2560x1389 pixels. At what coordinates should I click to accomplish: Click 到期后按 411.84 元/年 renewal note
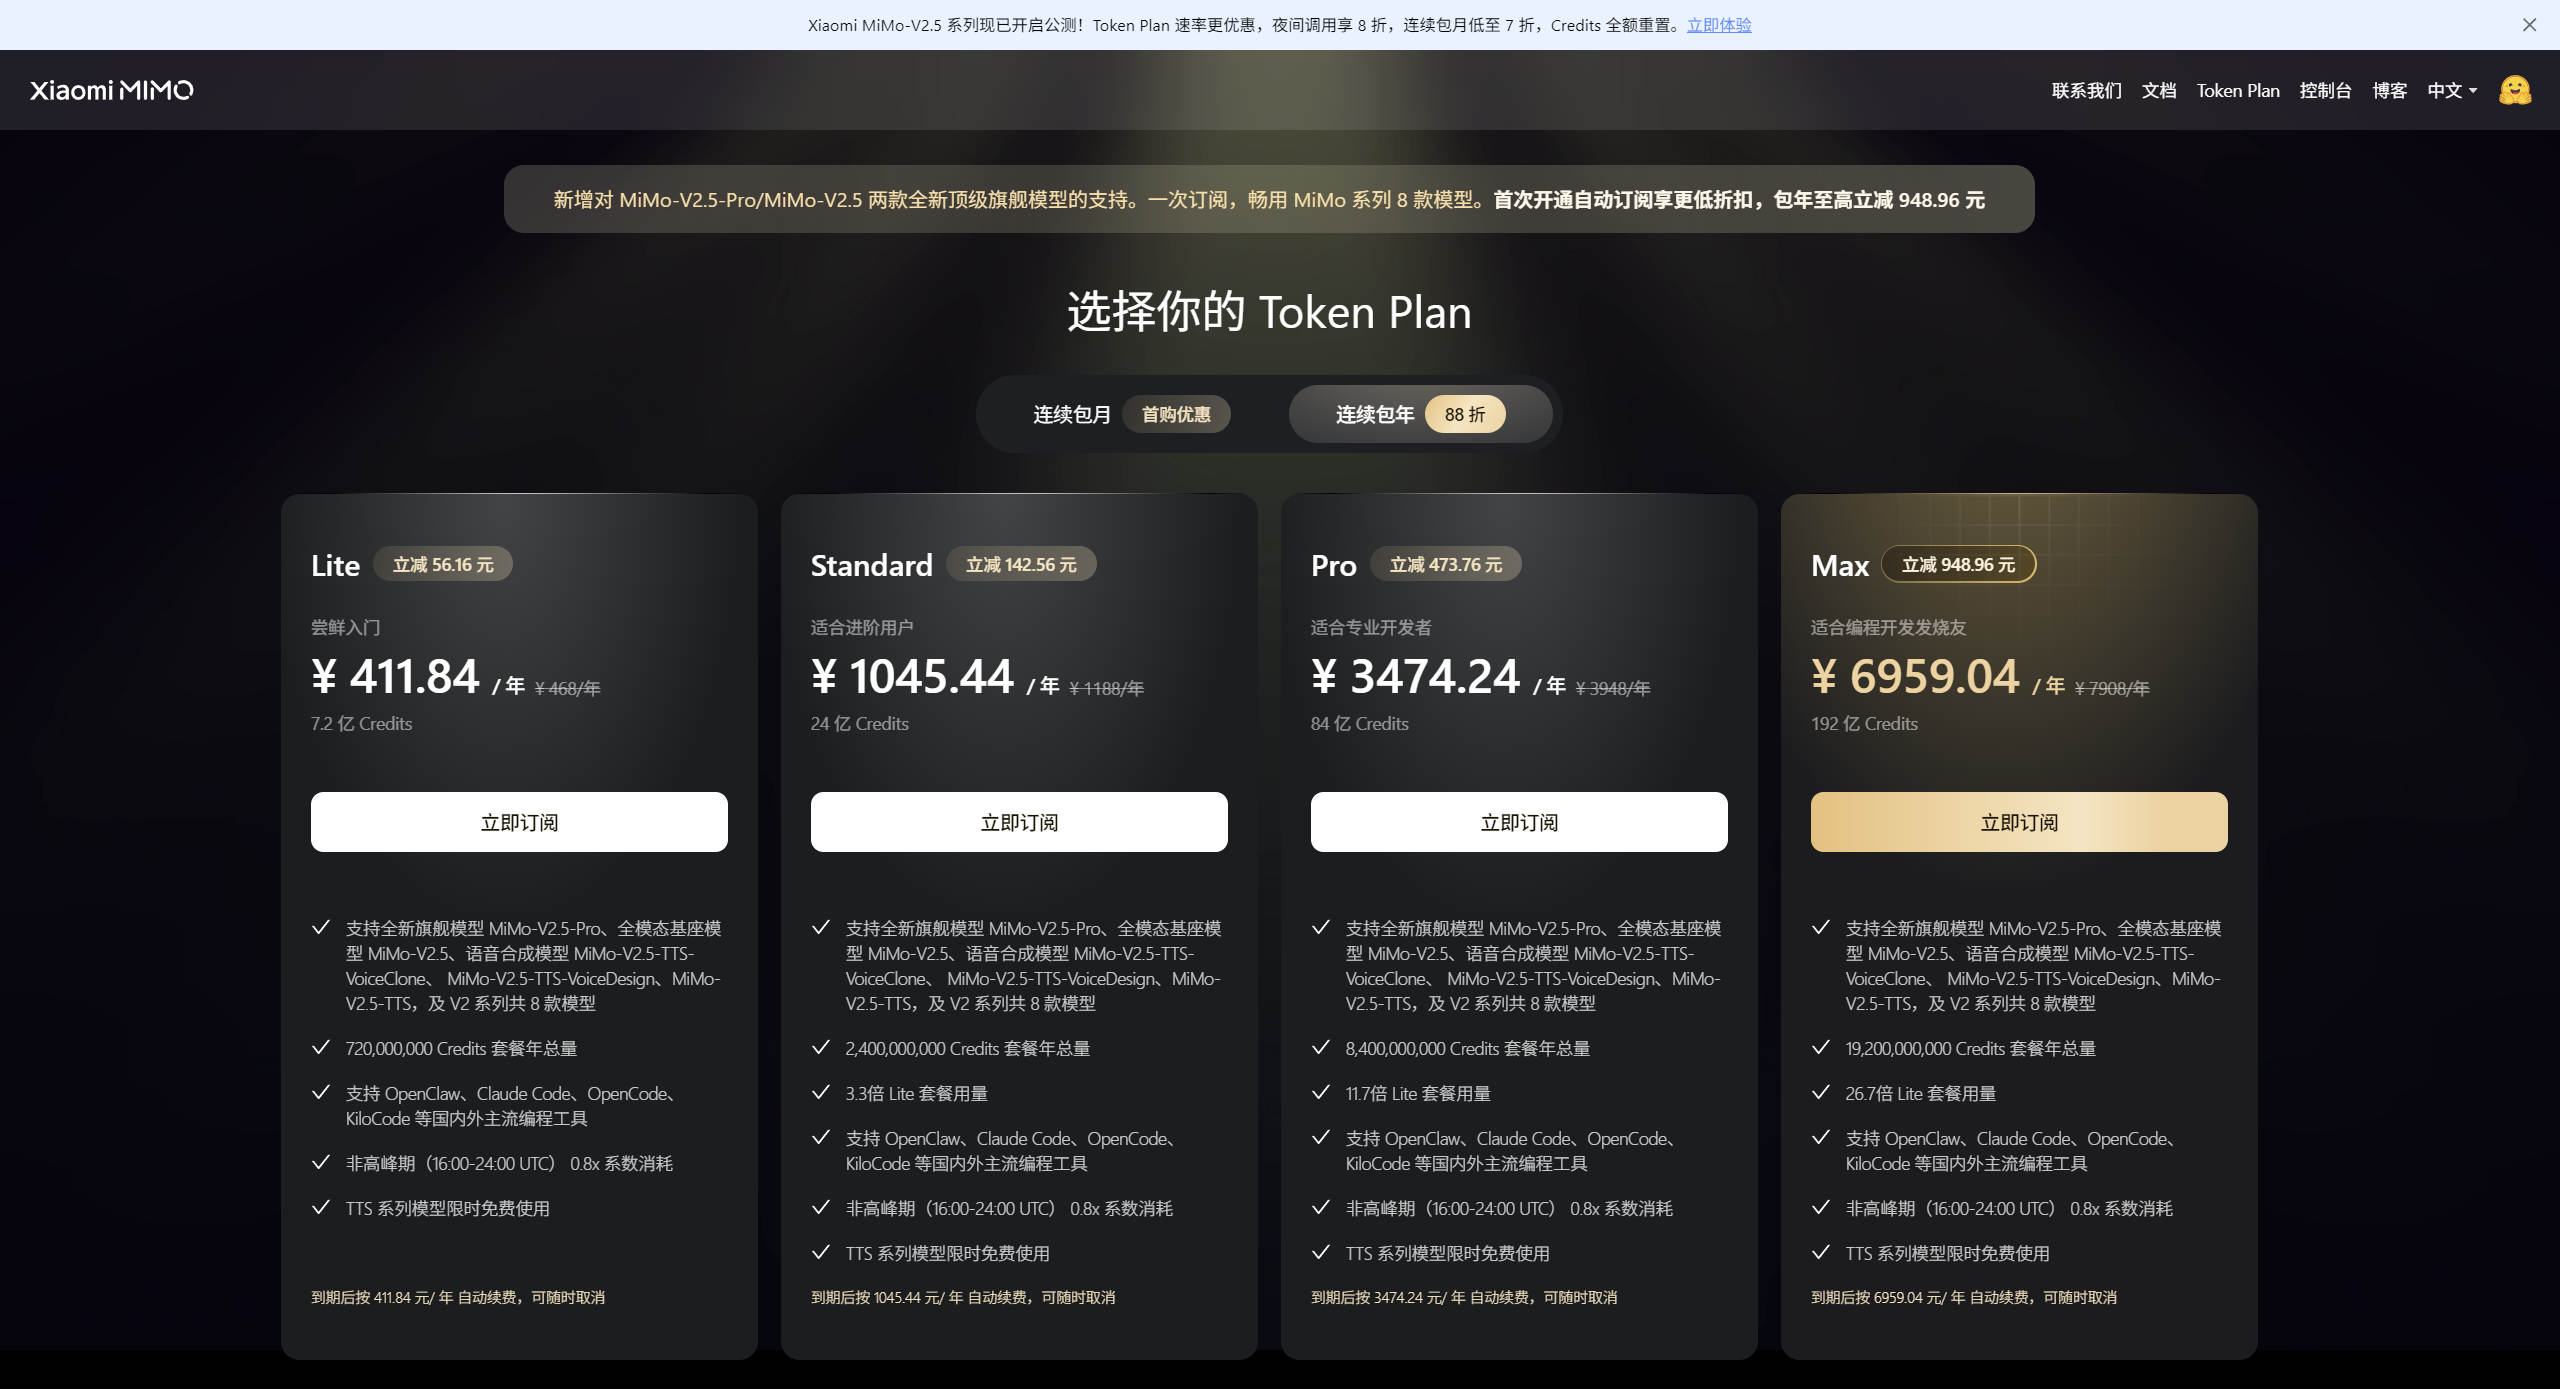coord(458,1297)
